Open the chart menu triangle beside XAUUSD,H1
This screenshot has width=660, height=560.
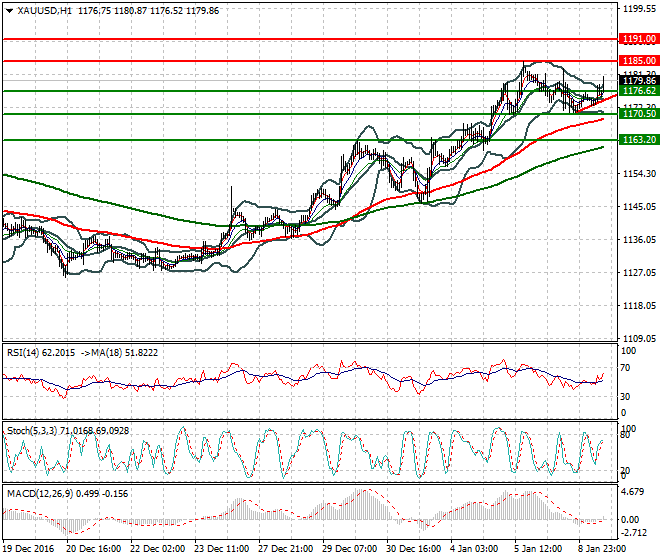(9, 11)
